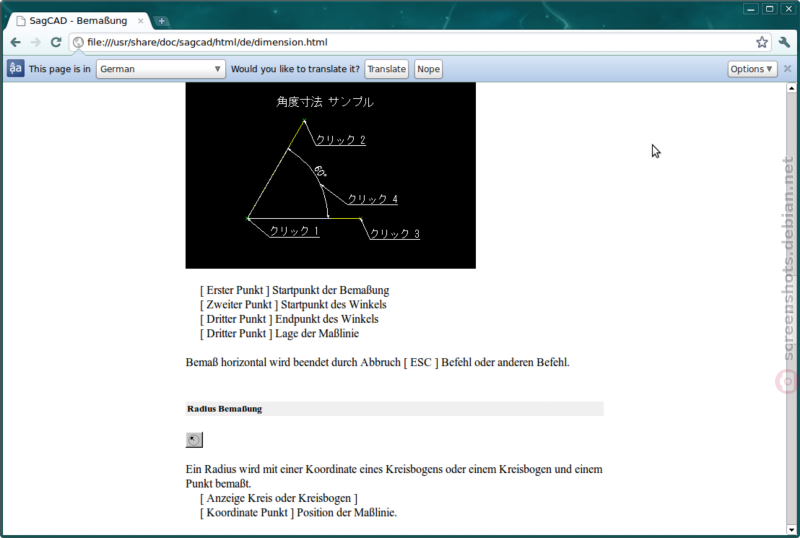Open a new tab with plus button
The width and height of the screenshot is (800, 538).
click(162, 21)
